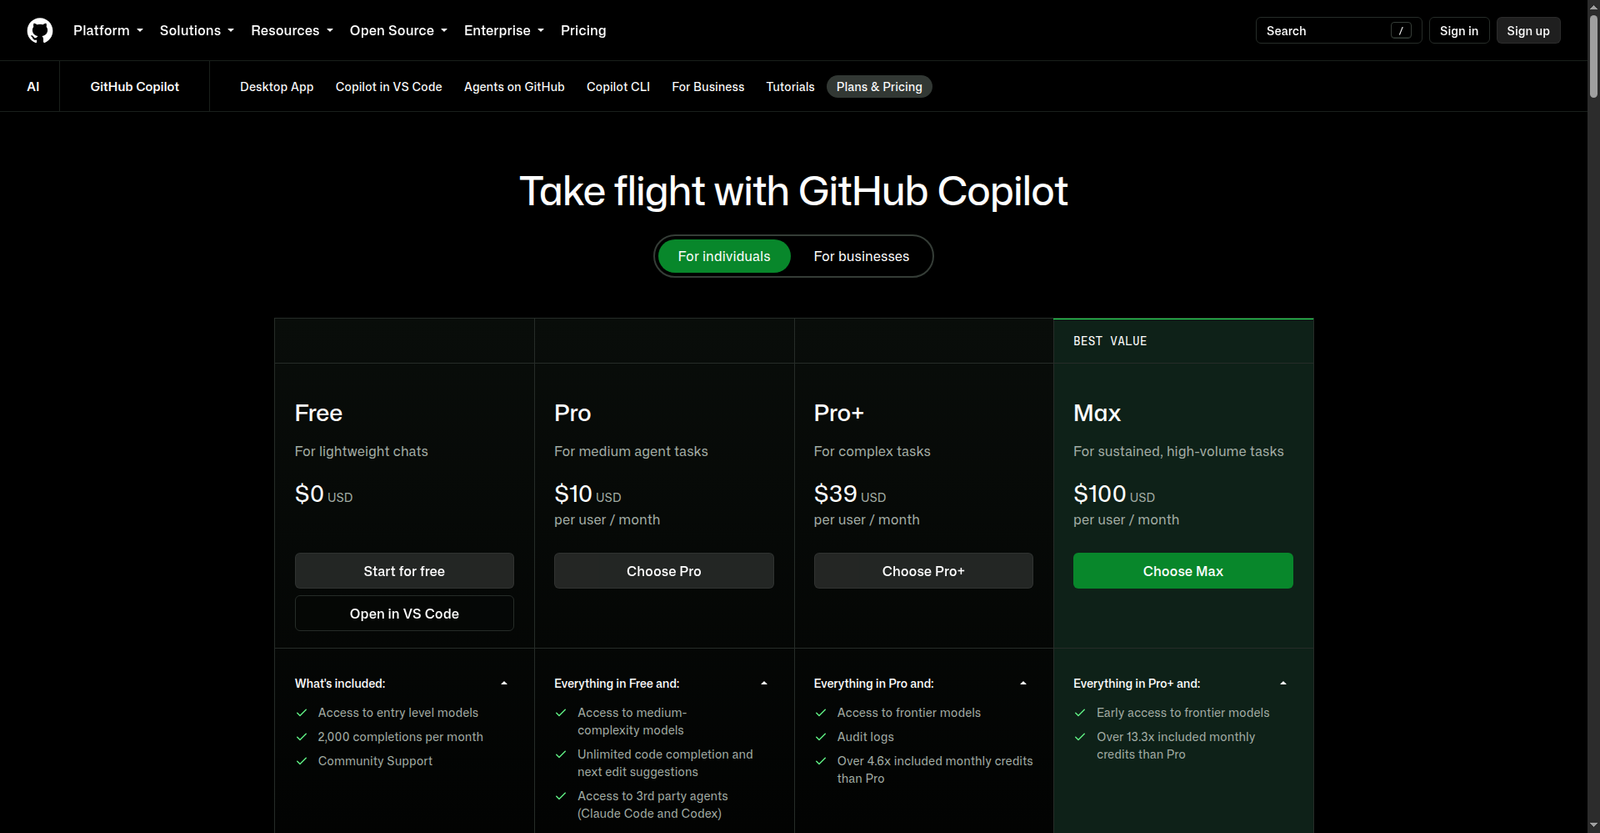Click the Audit logs feature text
This screenshot has width=1600, height=833.
pyautogui.click(x=866, y=737)
